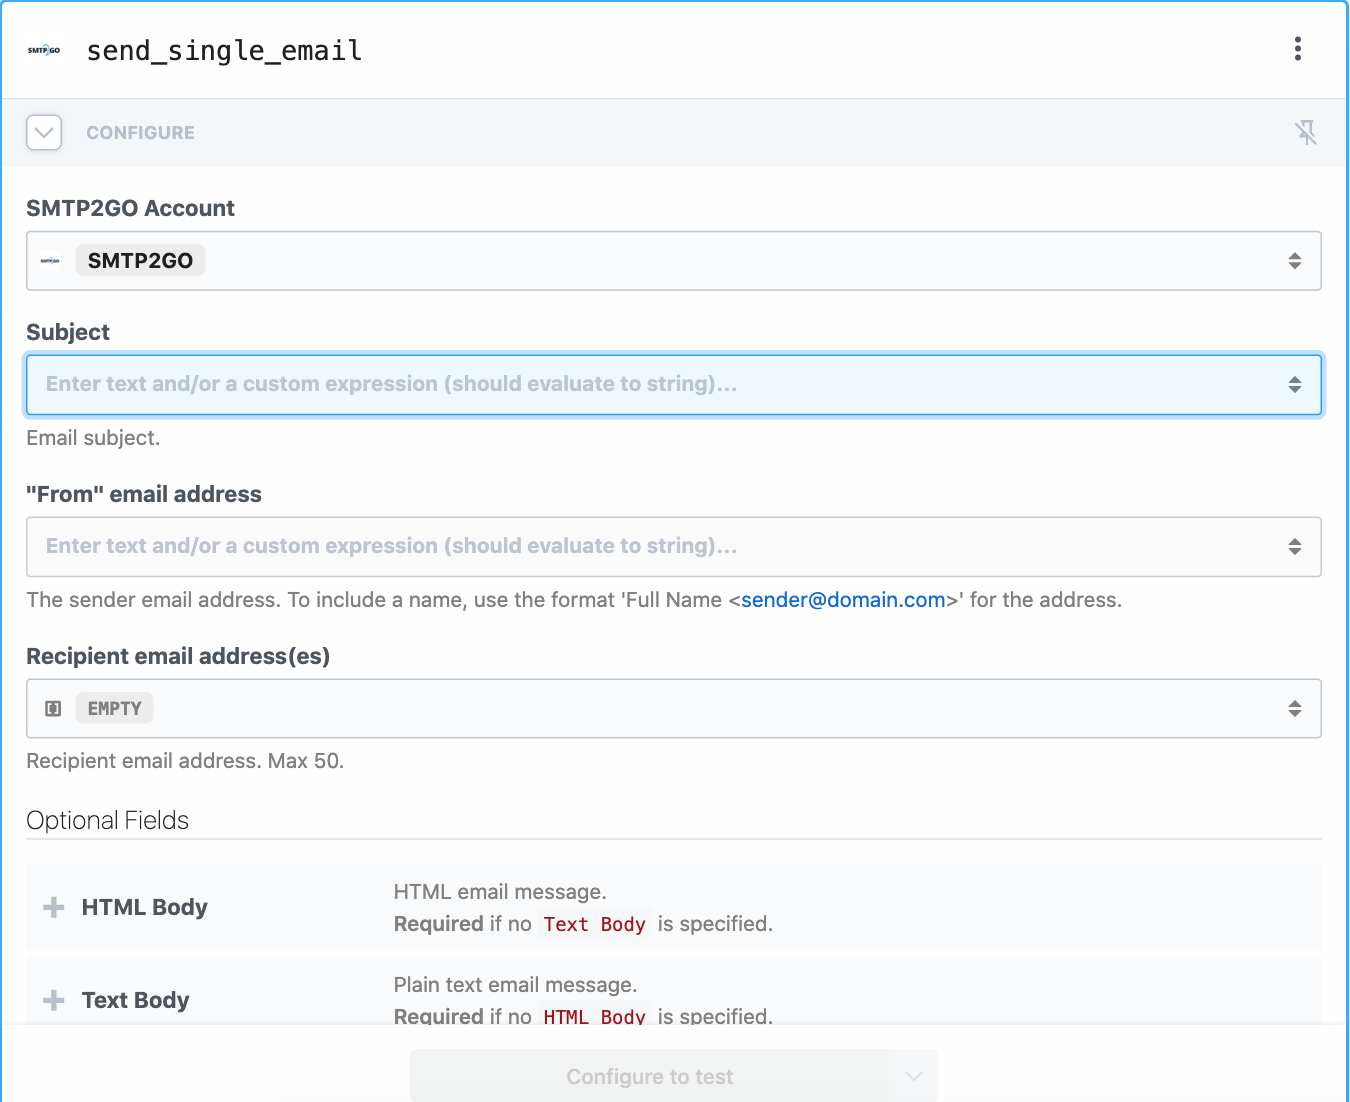The width and height of the screenshot is (1350, 1102).
Task: Click the EMPTY recipient array chip
Action: pos(115,708)
